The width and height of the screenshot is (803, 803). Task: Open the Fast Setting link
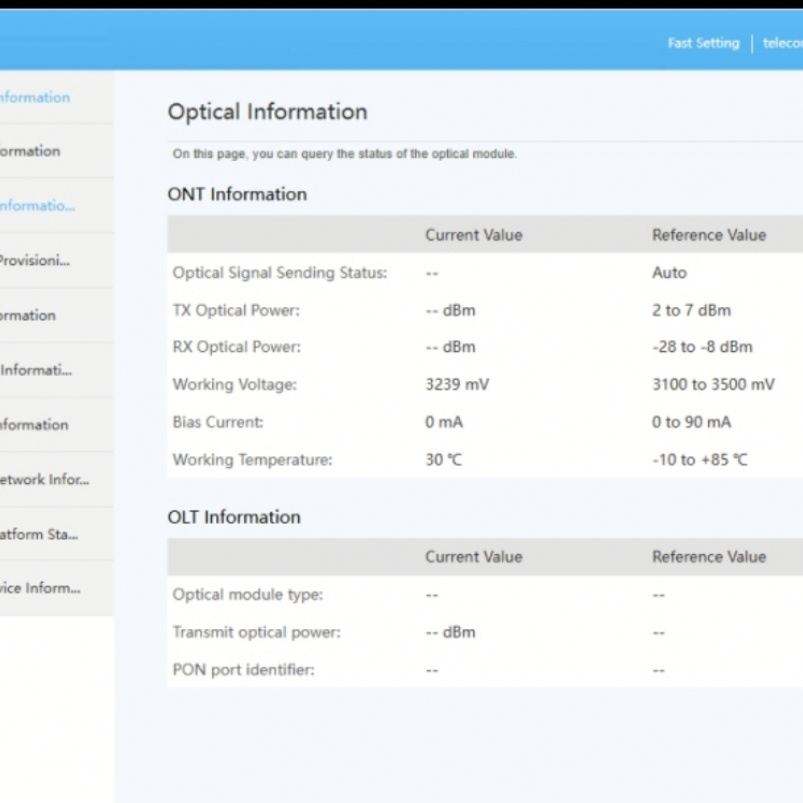tap(703, 43)
